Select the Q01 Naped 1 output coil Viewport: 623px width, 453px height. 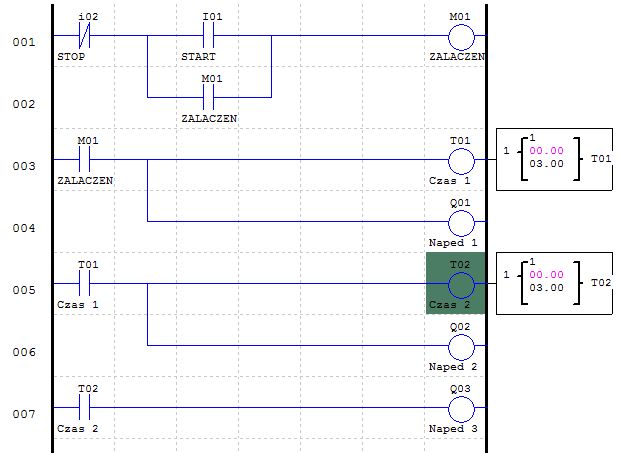(460, 222)
